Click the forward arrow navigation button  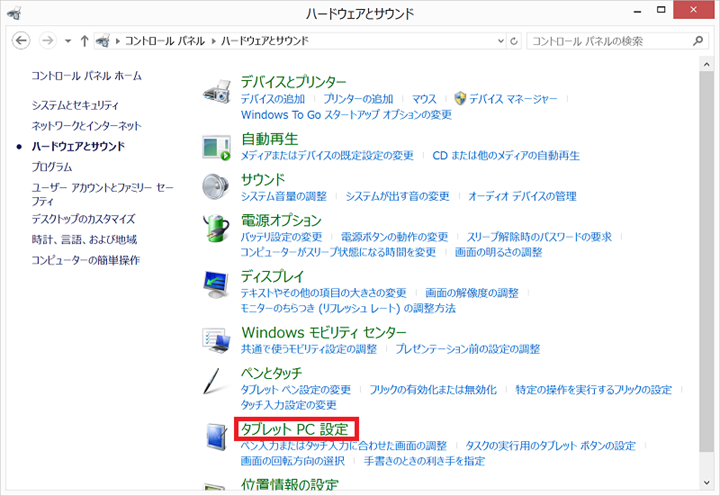click(47, 41)
